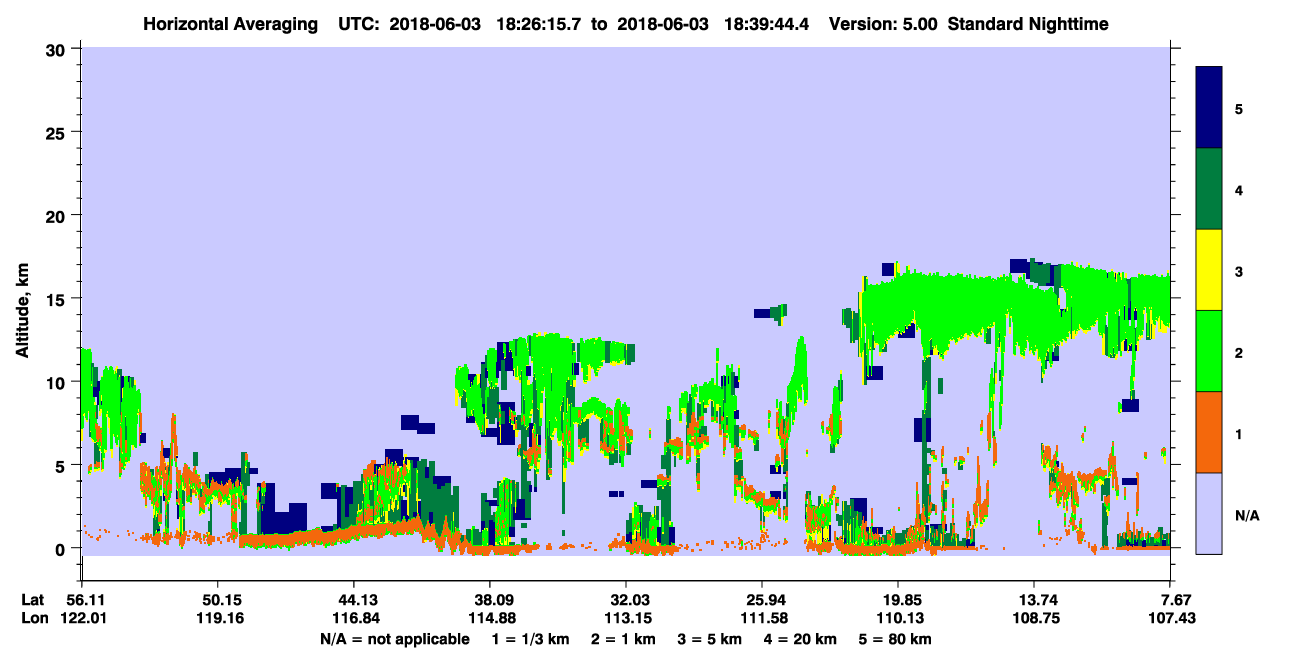The width and height of the screenshot is (1300, 667).
Task: Click the 'Lon' axis row label
Action: (33, 619)
